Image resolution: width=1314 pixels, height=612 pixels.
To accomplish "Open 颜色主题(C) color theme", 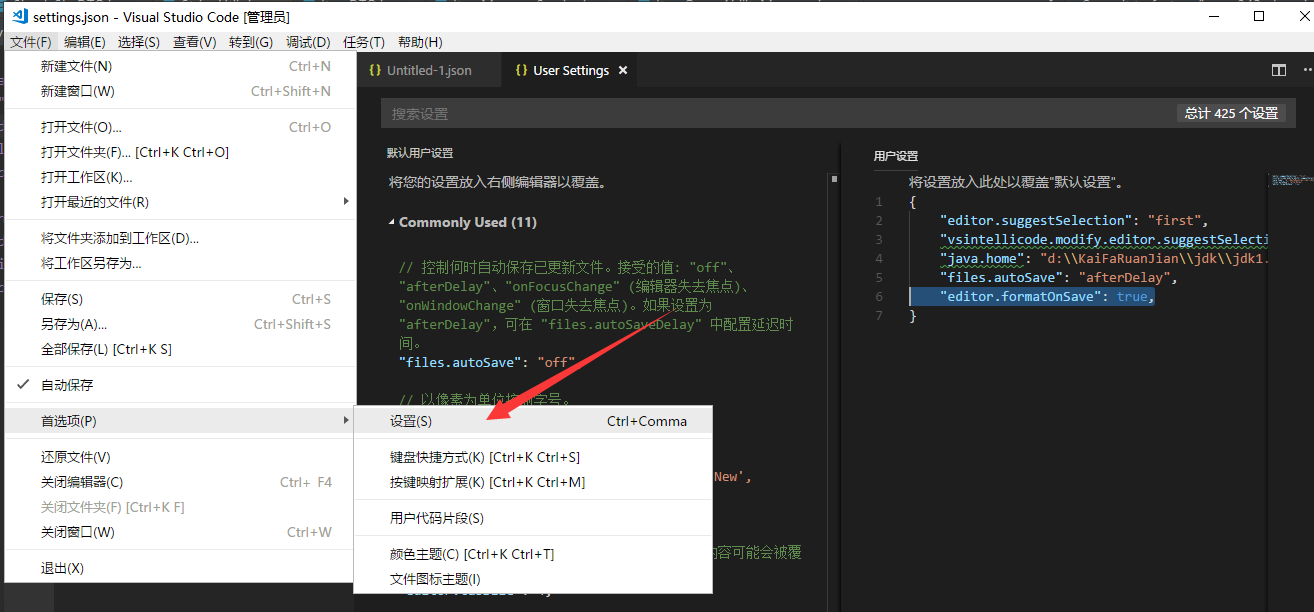I will [533, 554].
